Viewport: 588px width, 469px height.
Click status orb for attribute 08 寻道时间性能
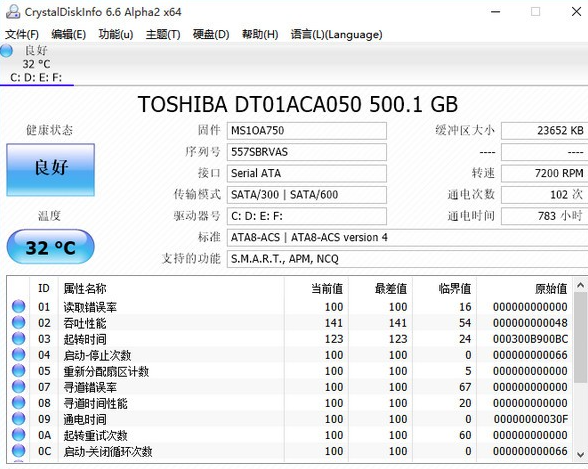(x=18, y=403)
